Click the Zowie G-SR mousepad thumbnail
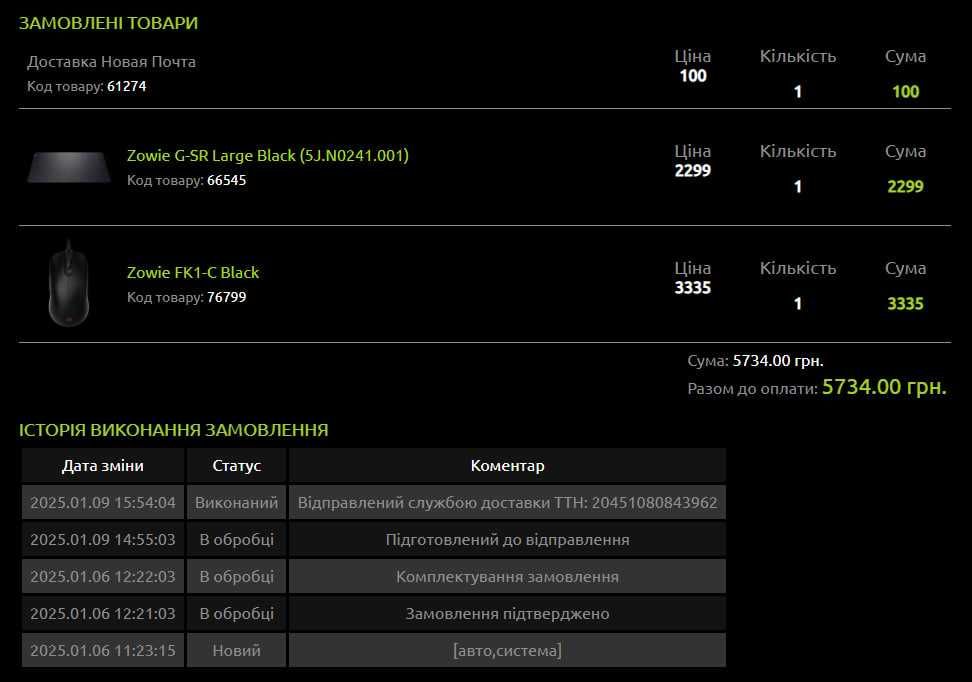972x682 pixels. pos(69,167)
